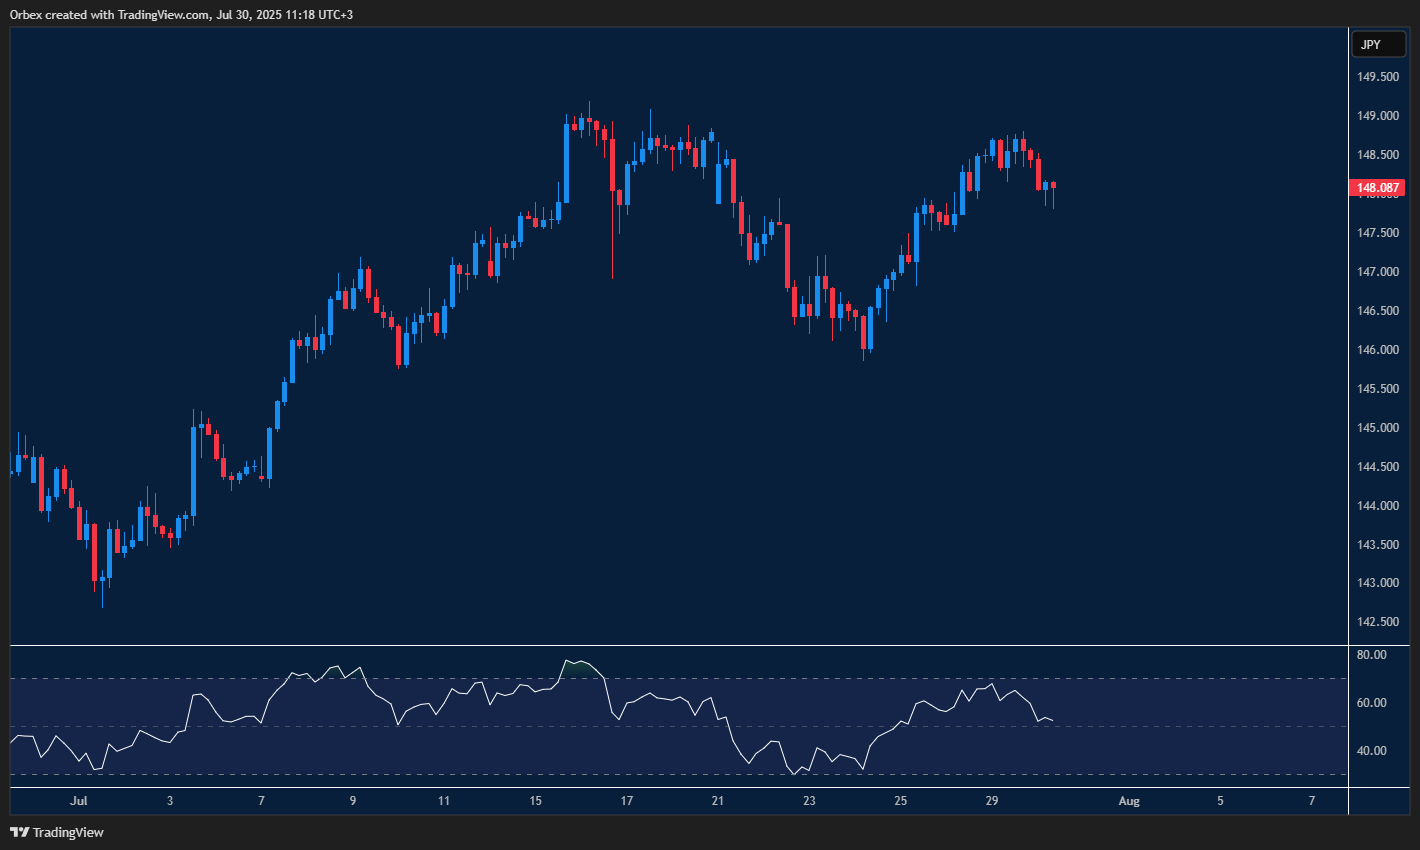Click the TradingView logo at bottom left
Viewport: 1420px width, 850px height.
point(57,832)
